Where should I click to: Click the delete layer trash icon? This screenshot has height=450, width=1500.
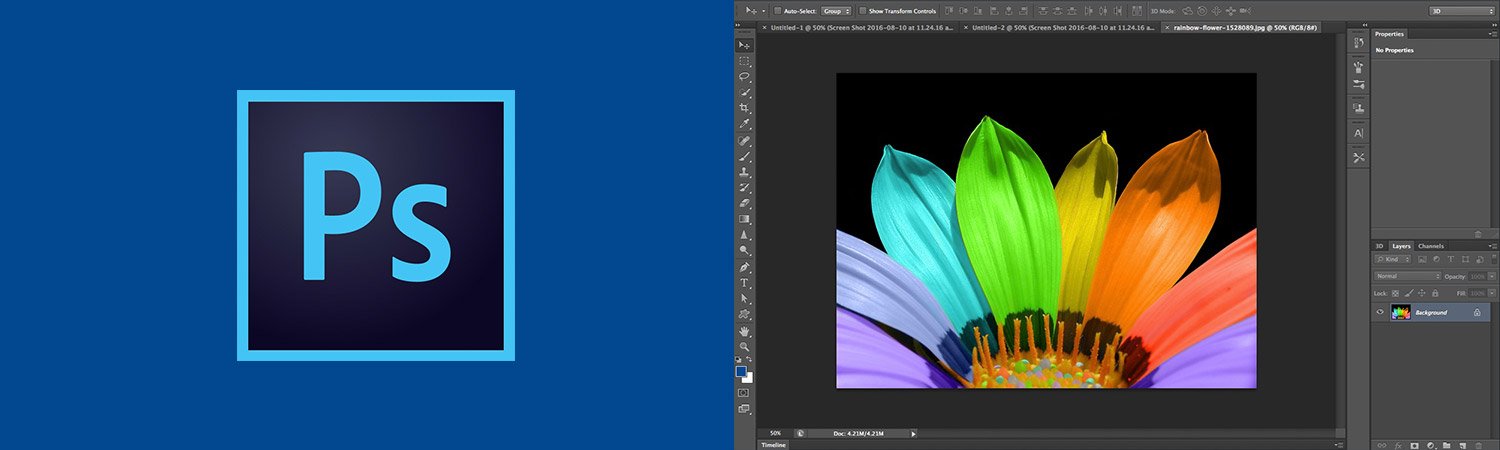[1477, 444]
